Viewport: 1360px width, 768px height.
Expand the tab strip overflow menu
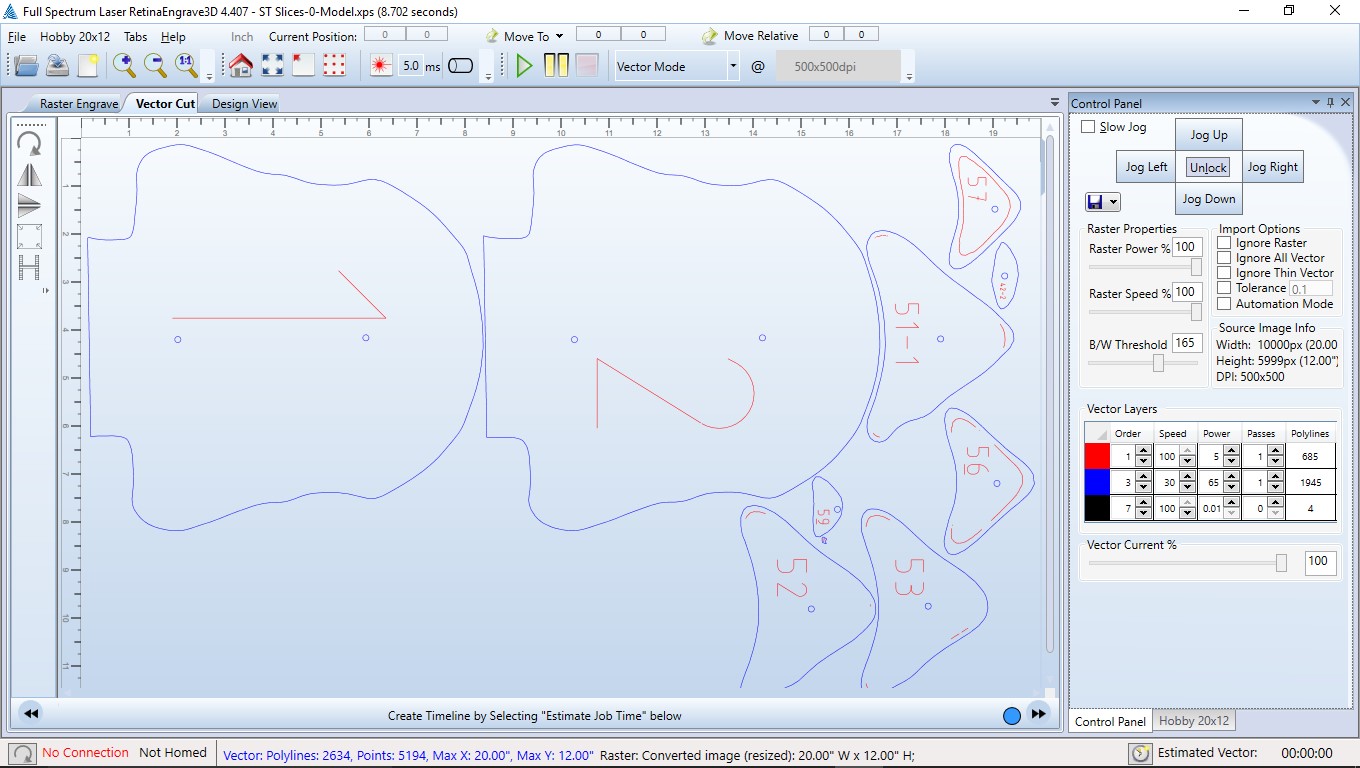[x=1055, y=102]
